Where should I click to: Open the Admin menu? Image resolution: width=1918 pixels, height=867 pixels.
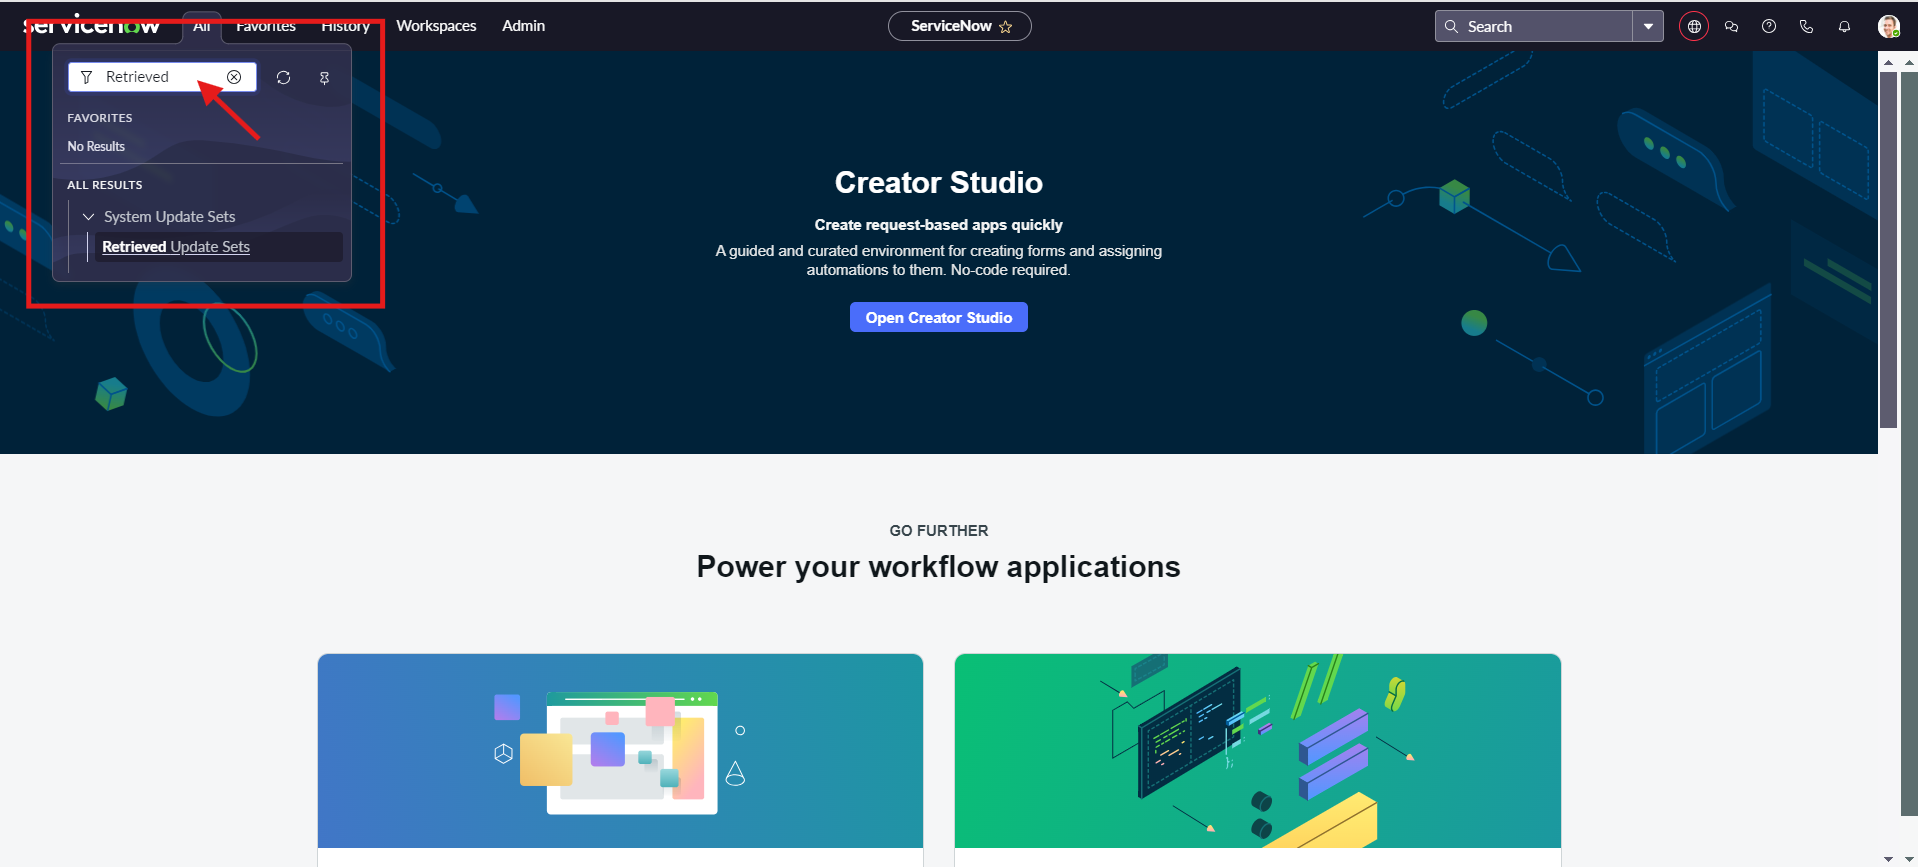click(x=523, y=26)
